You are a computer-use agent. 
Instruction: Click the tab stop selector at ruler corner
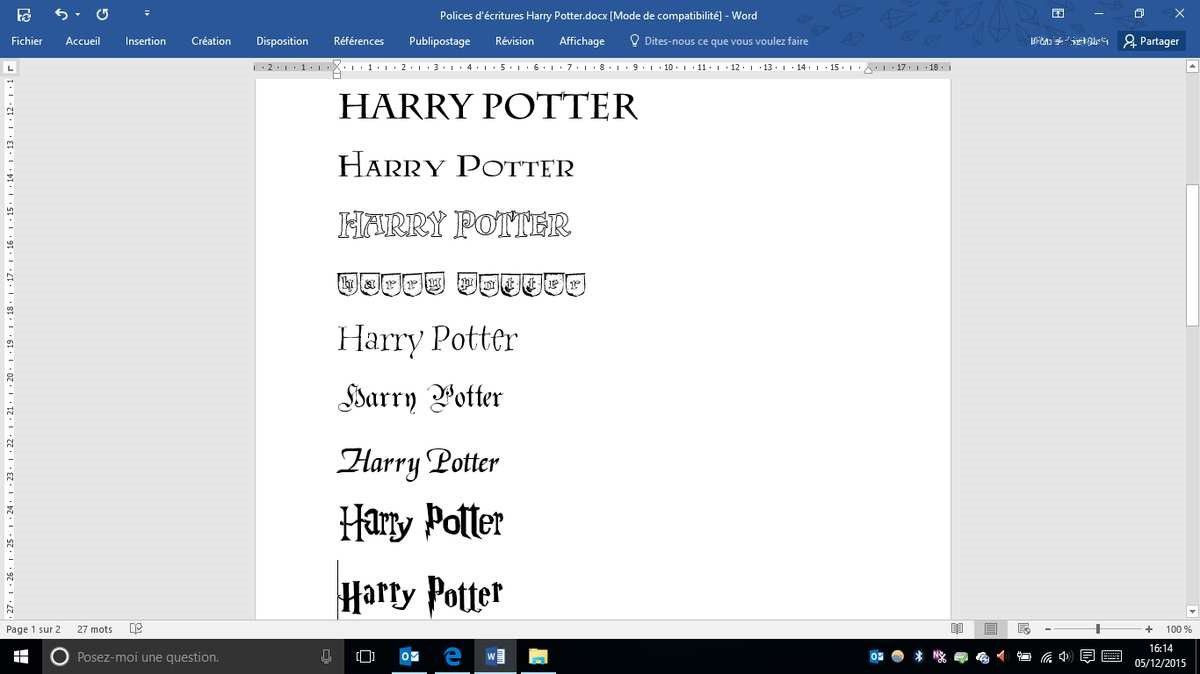pyautogui.click(x=10, y=68)
